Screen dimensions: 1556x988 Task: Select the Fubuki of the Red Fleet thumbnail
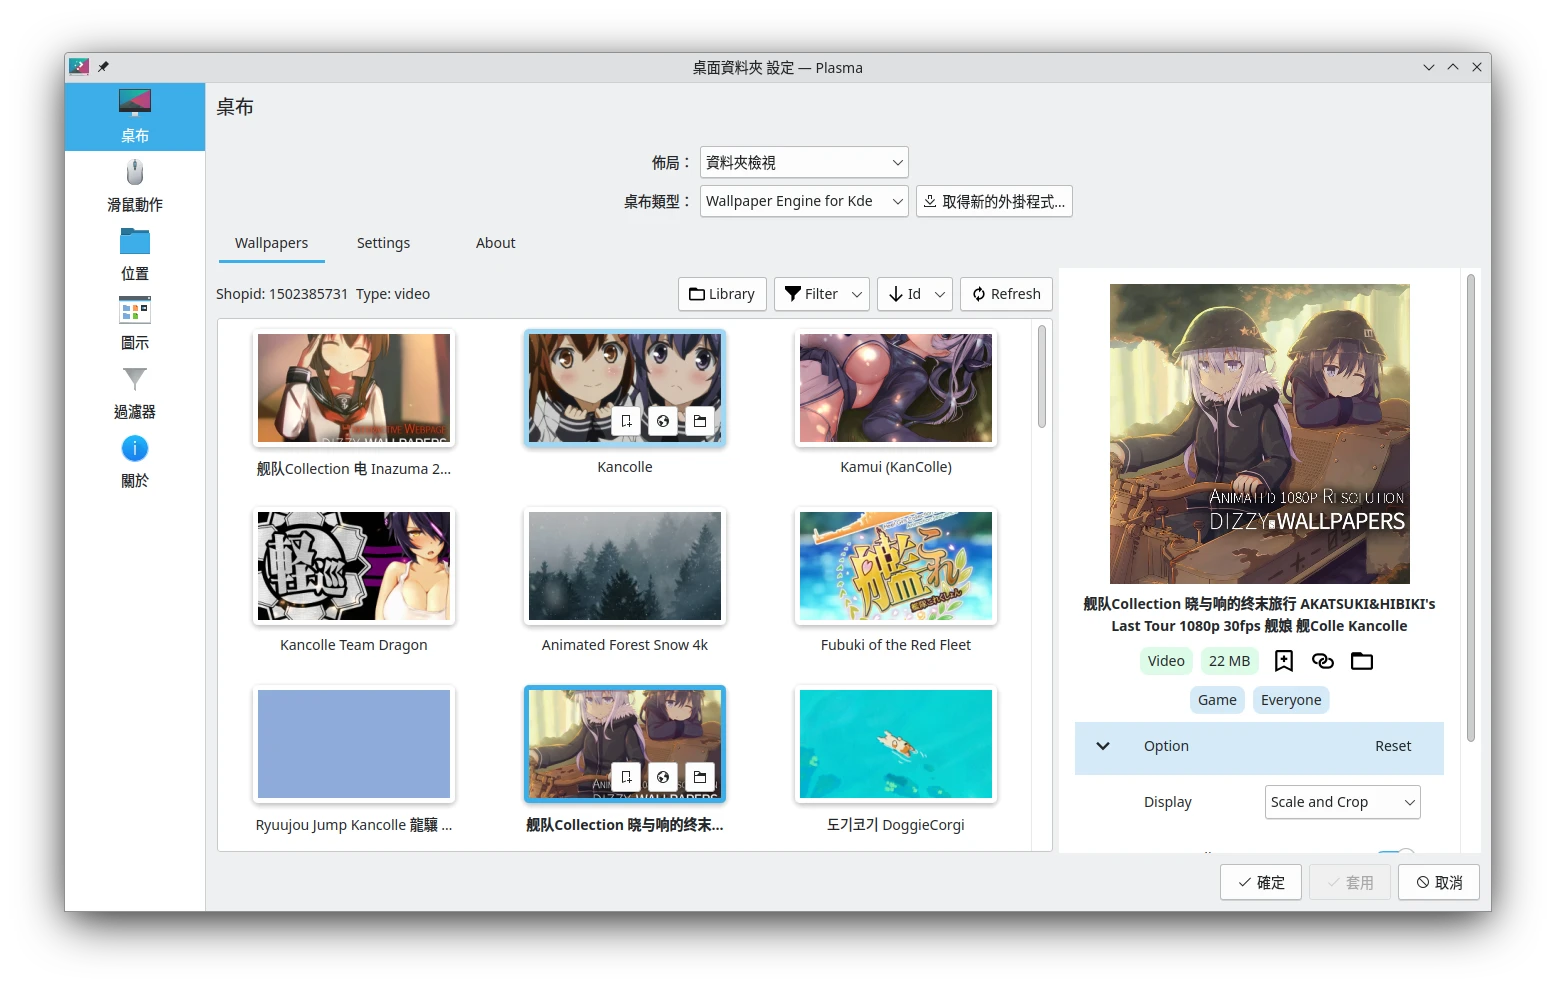tap(896, 566)
